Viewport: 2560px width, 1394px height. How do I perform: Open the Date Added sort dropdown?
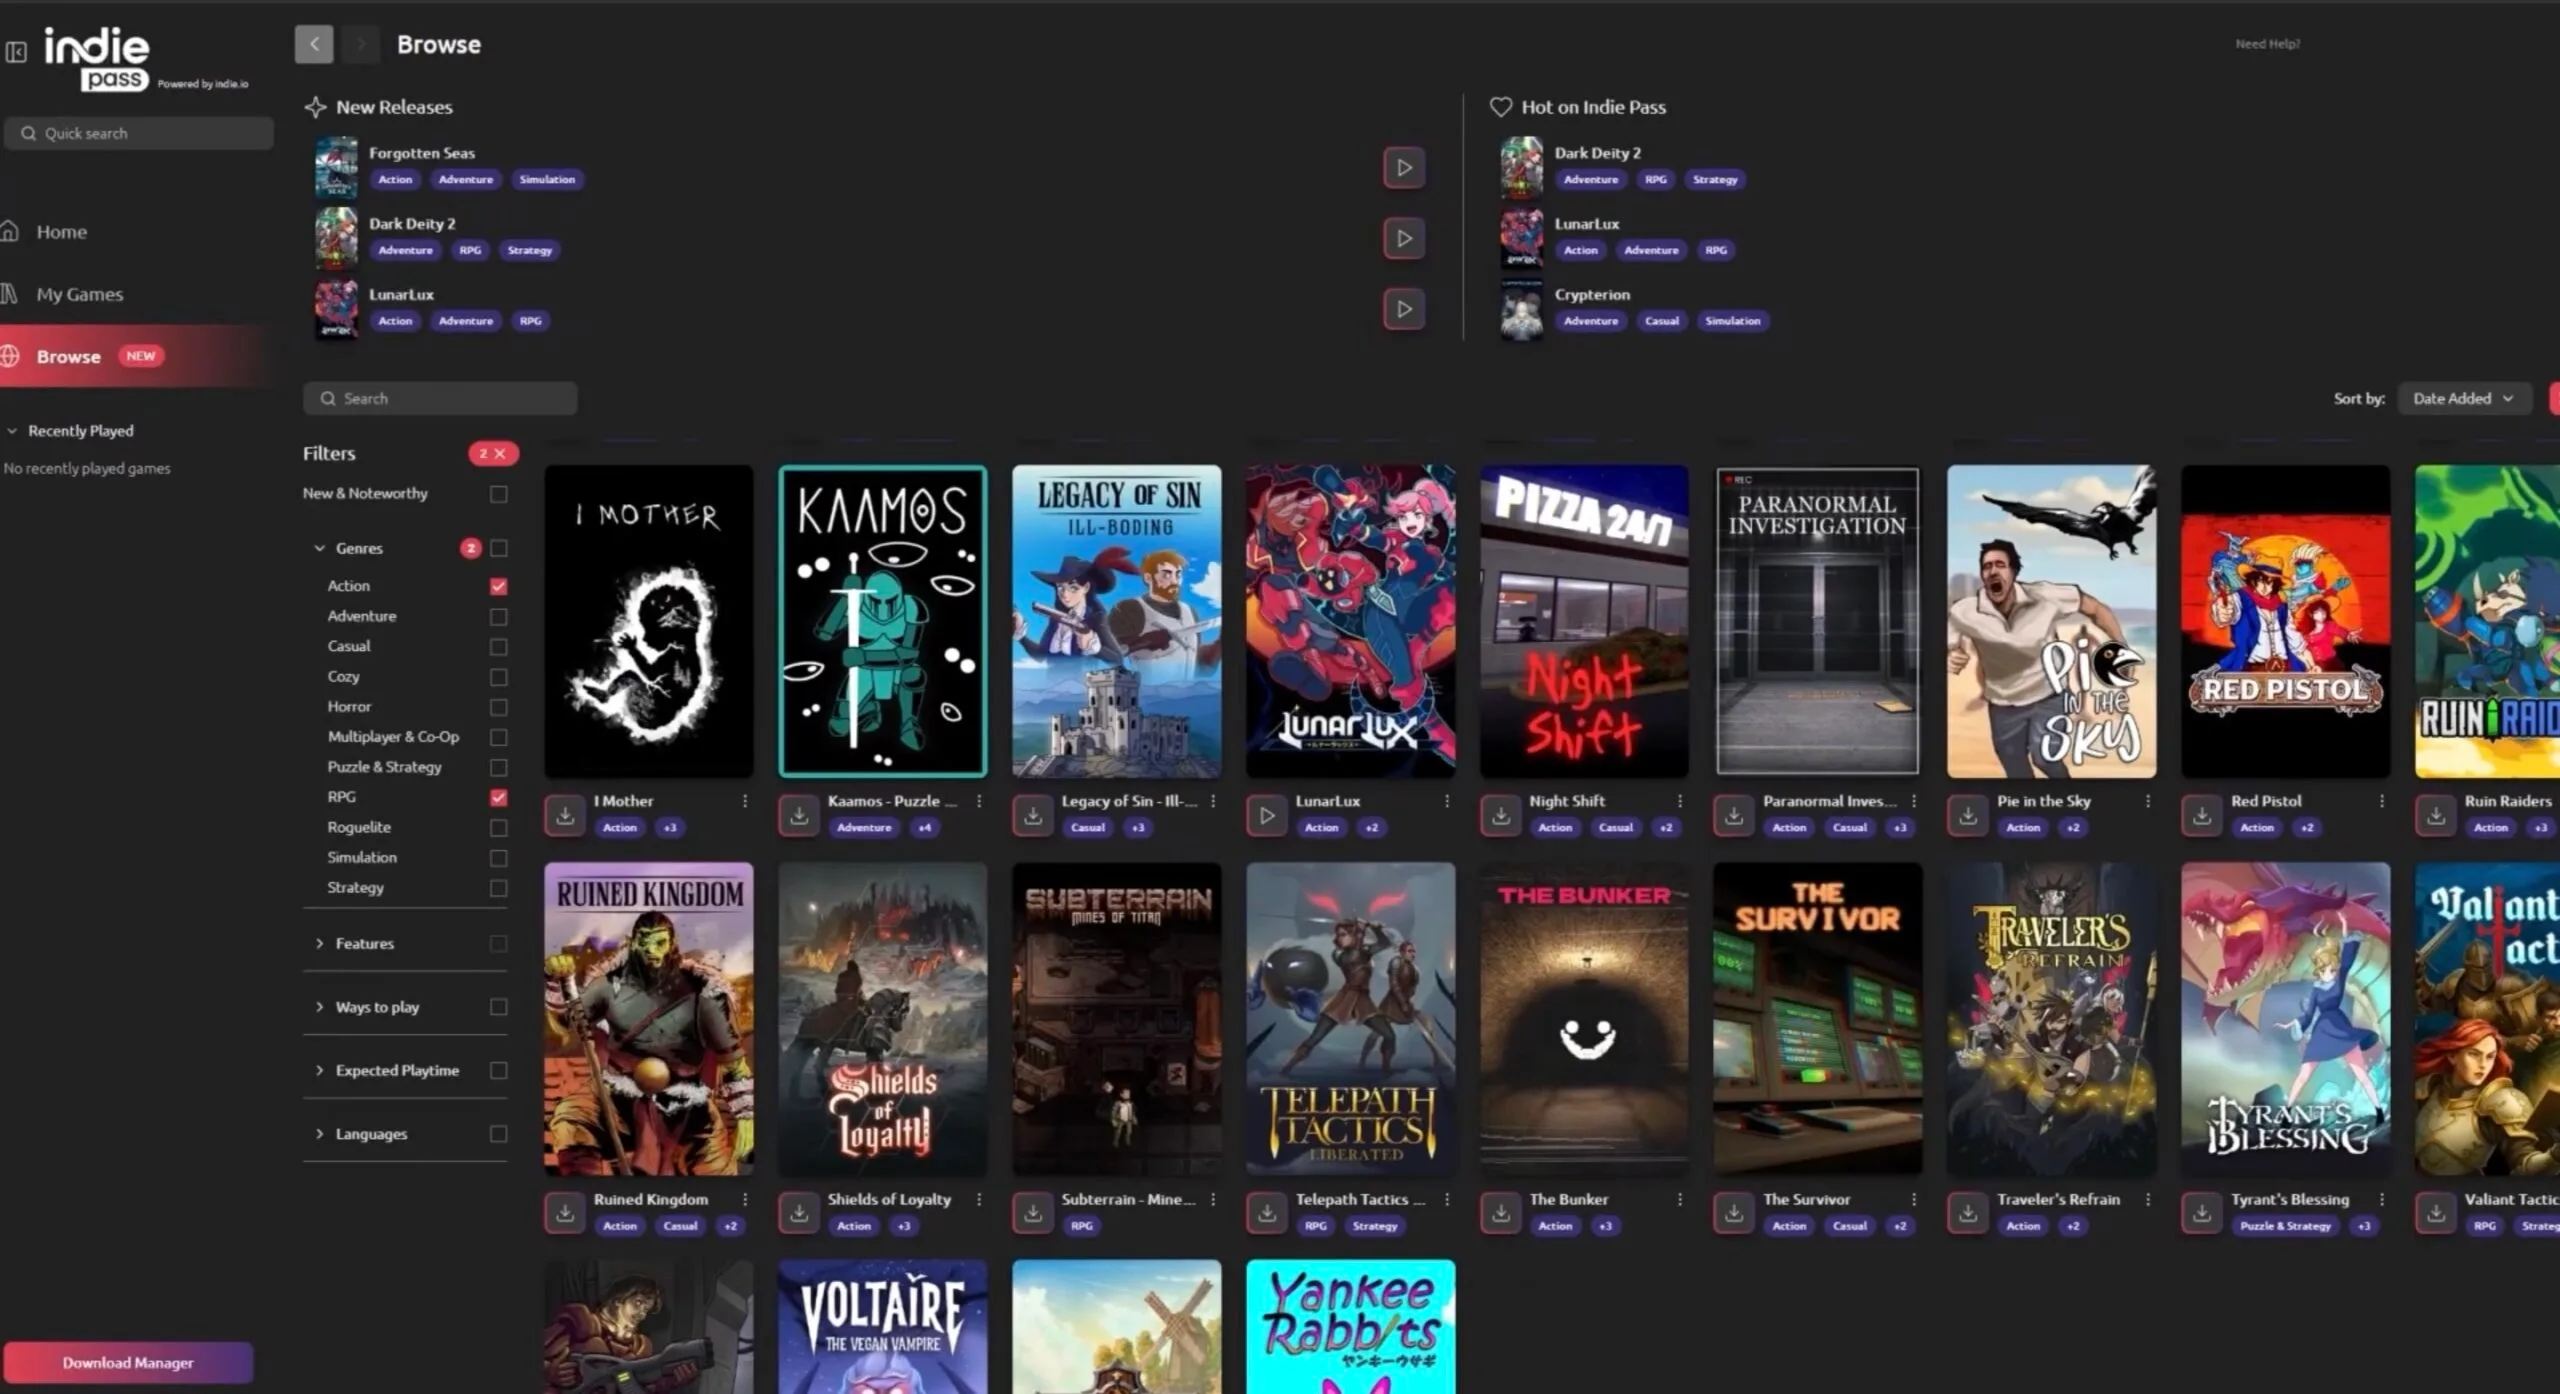(x=2463, y=398)
